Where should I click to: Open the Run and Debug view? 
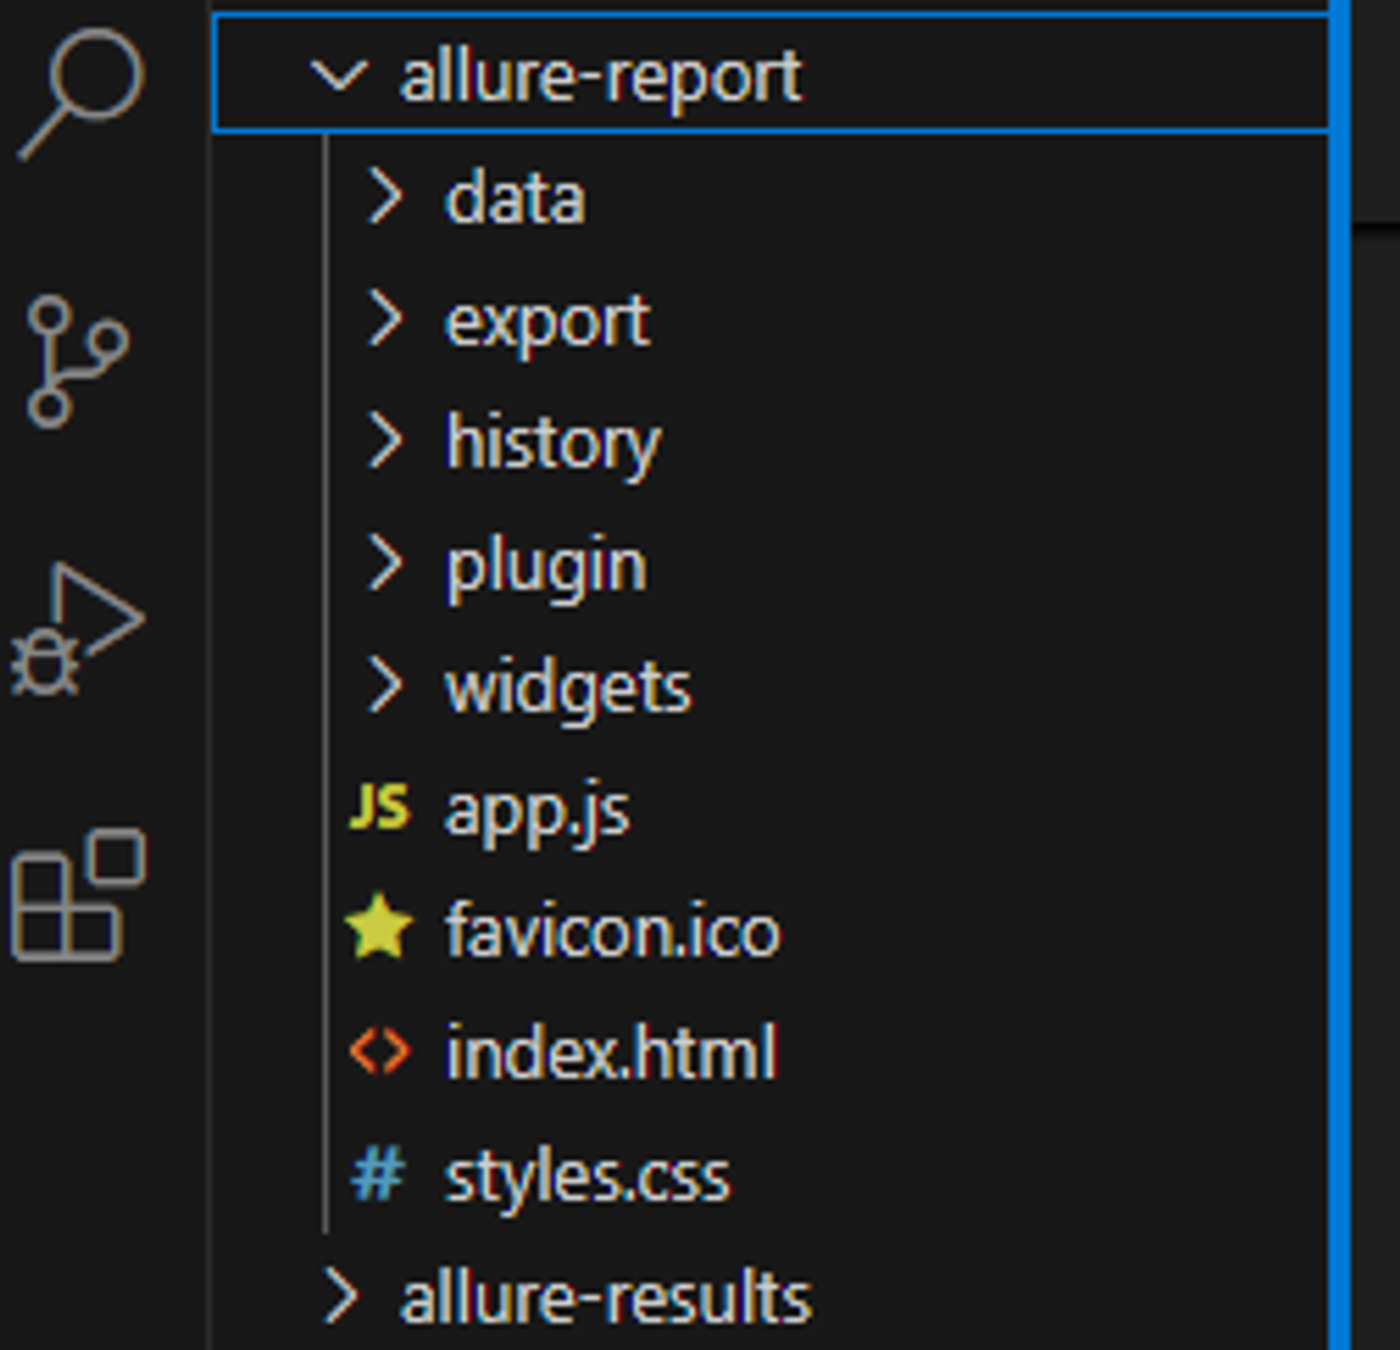78,630
